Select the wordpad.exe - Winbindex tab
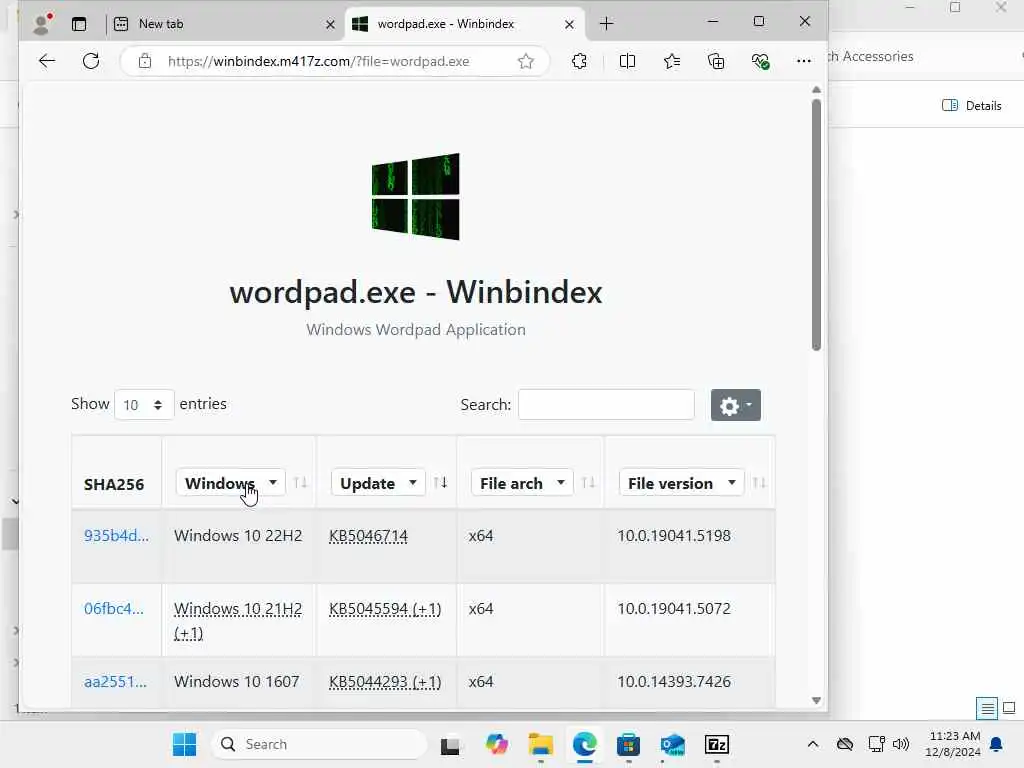This screenshot has height=768, width=1024. pos(465,24)
